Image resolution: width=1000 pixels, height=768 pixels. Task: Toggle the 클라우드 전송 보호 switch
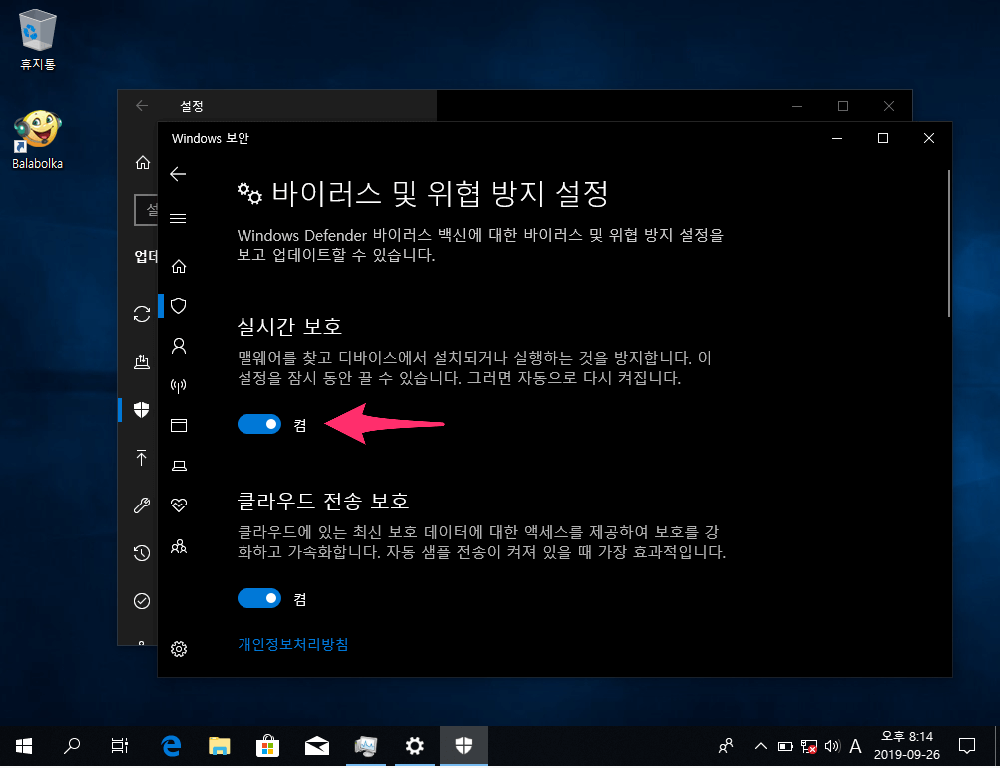[x=259, y=598]
